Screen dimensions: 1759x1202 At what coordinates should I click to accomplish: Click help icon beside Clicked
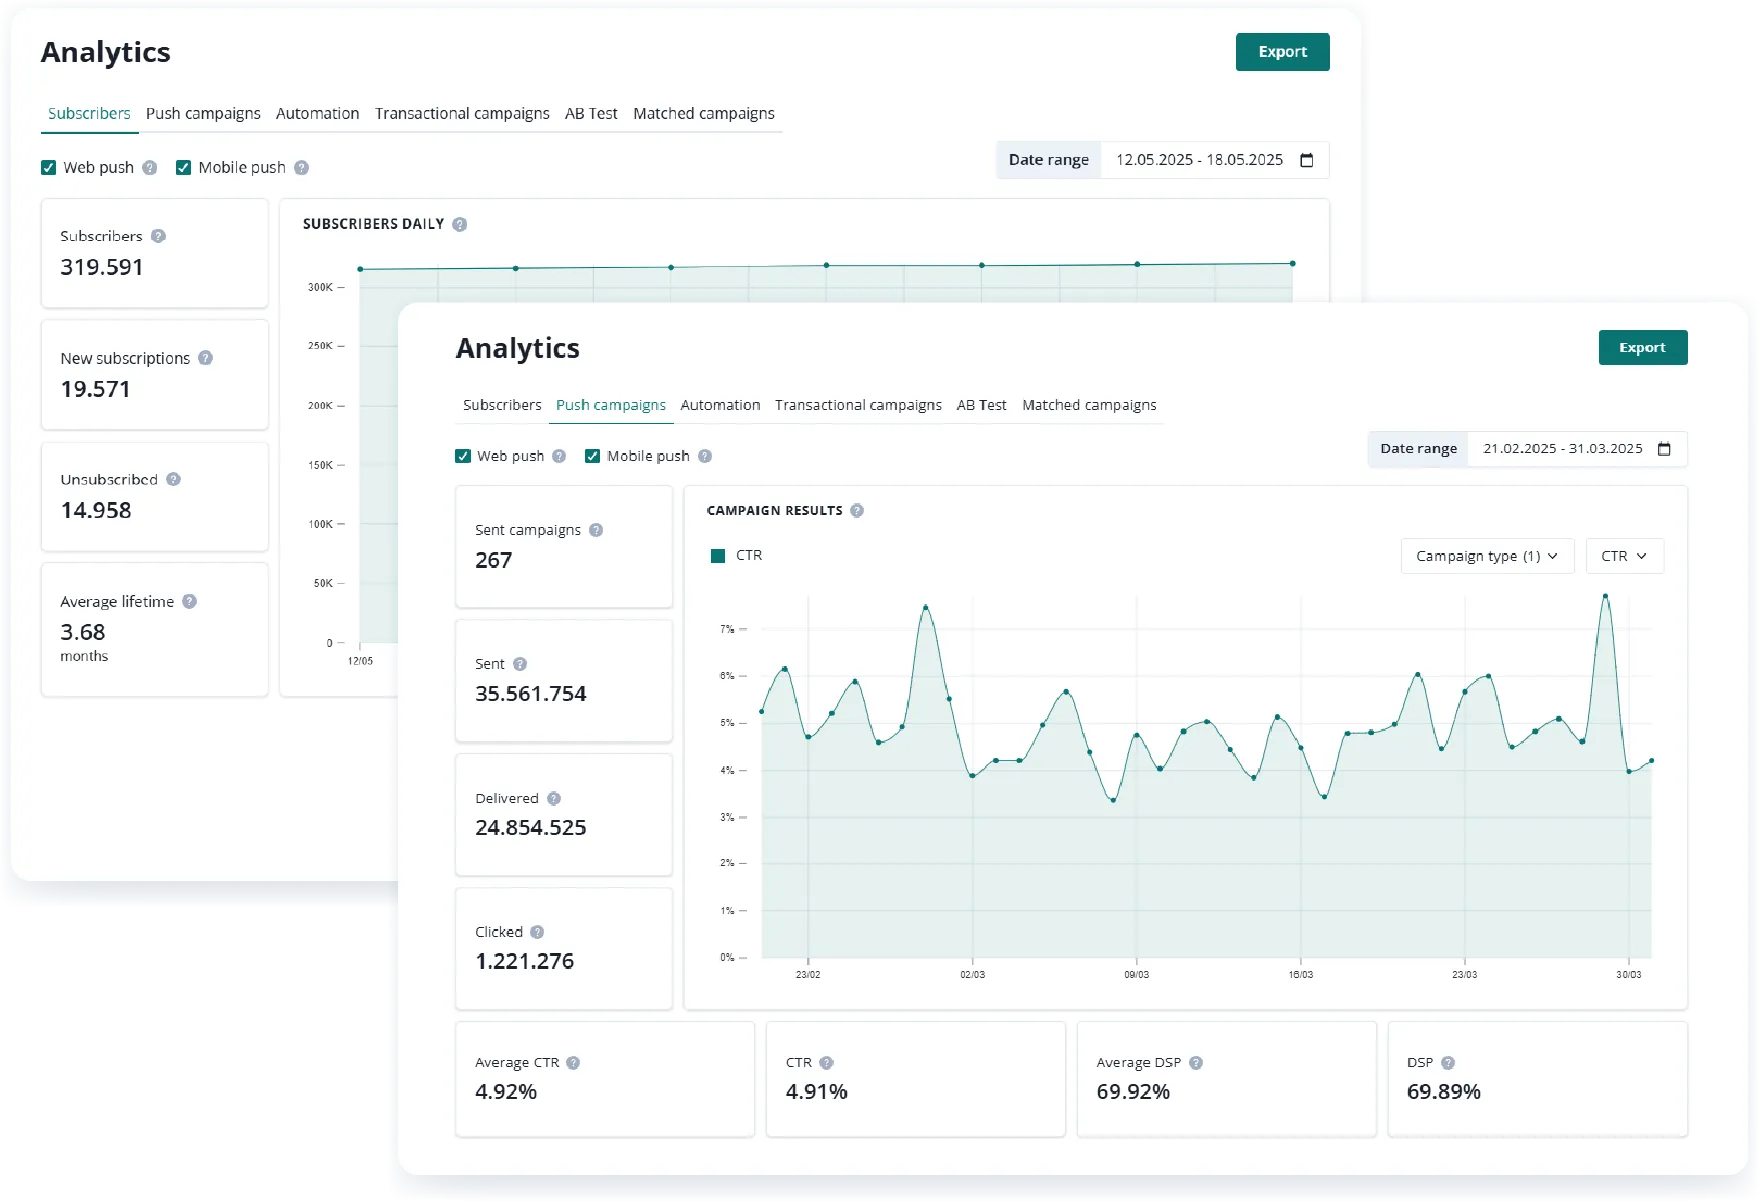pos(537,932)
